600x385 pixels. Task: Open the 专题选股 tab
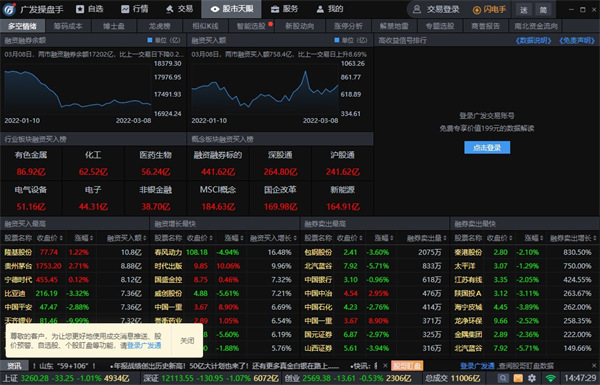click(440, 26)
